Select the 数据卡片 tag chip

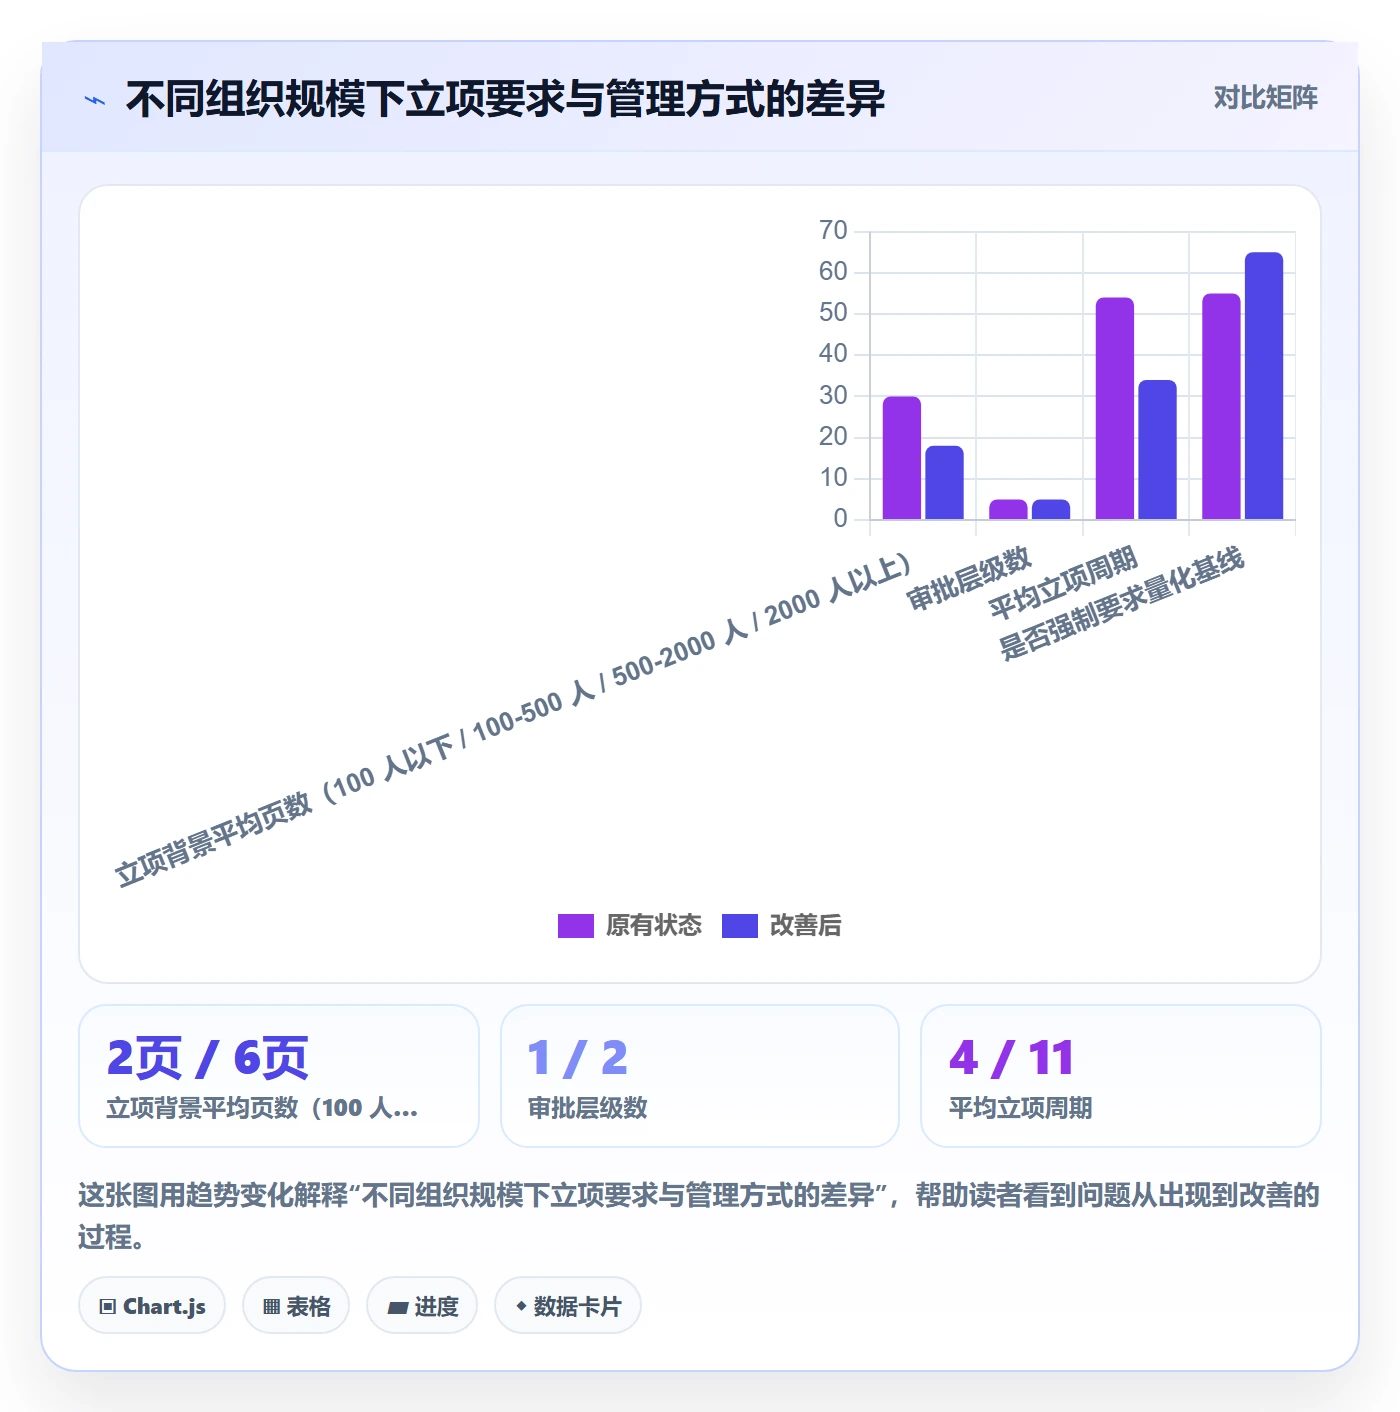tap(568, 1305)
